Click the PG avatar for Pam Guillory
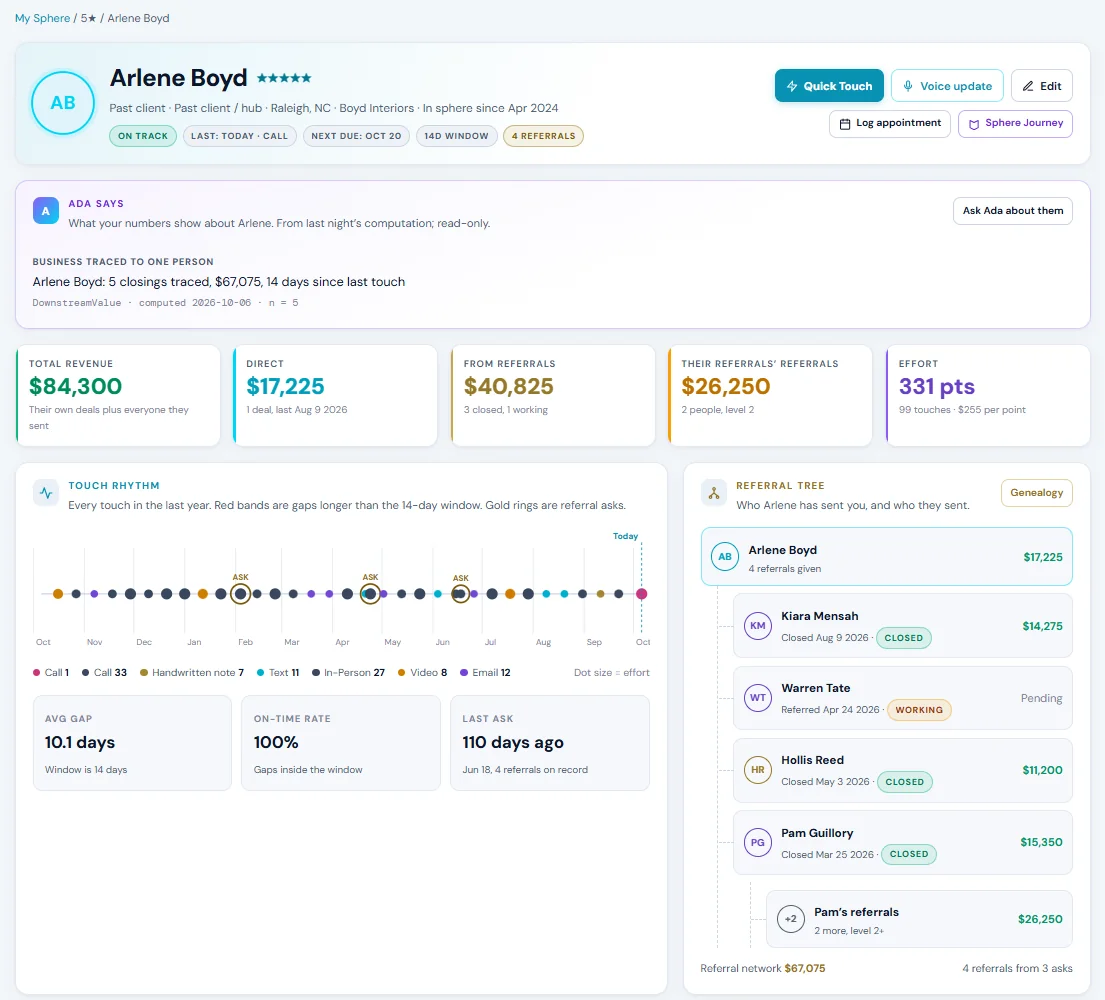 click(x=758, y=842)
